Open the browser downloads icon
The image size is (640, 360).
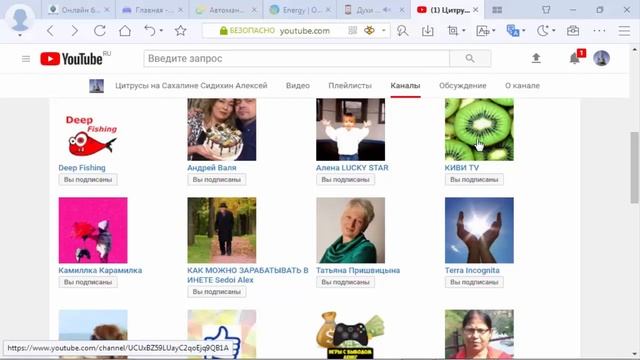tap(427, 31)
